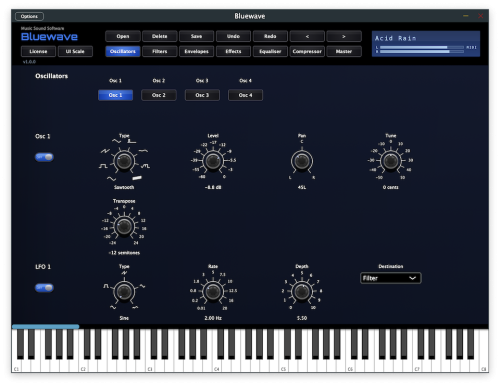500x386 pixels.
Task: Click the 5.50 depth value
Action: coord(302,318)
